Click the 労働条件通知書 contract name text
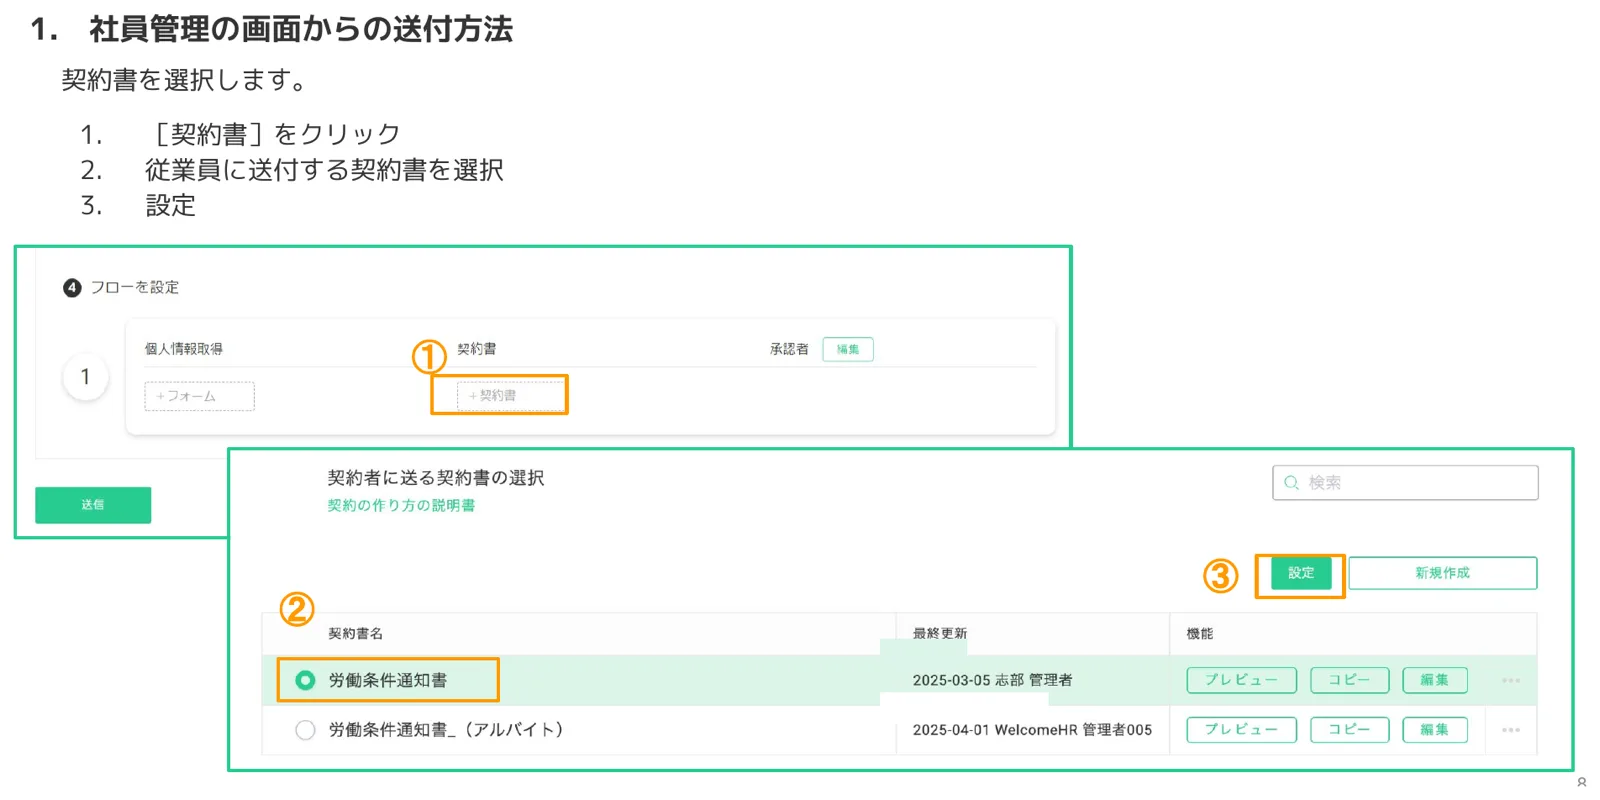The image size is (1600, 800). (x=388, y=680)
